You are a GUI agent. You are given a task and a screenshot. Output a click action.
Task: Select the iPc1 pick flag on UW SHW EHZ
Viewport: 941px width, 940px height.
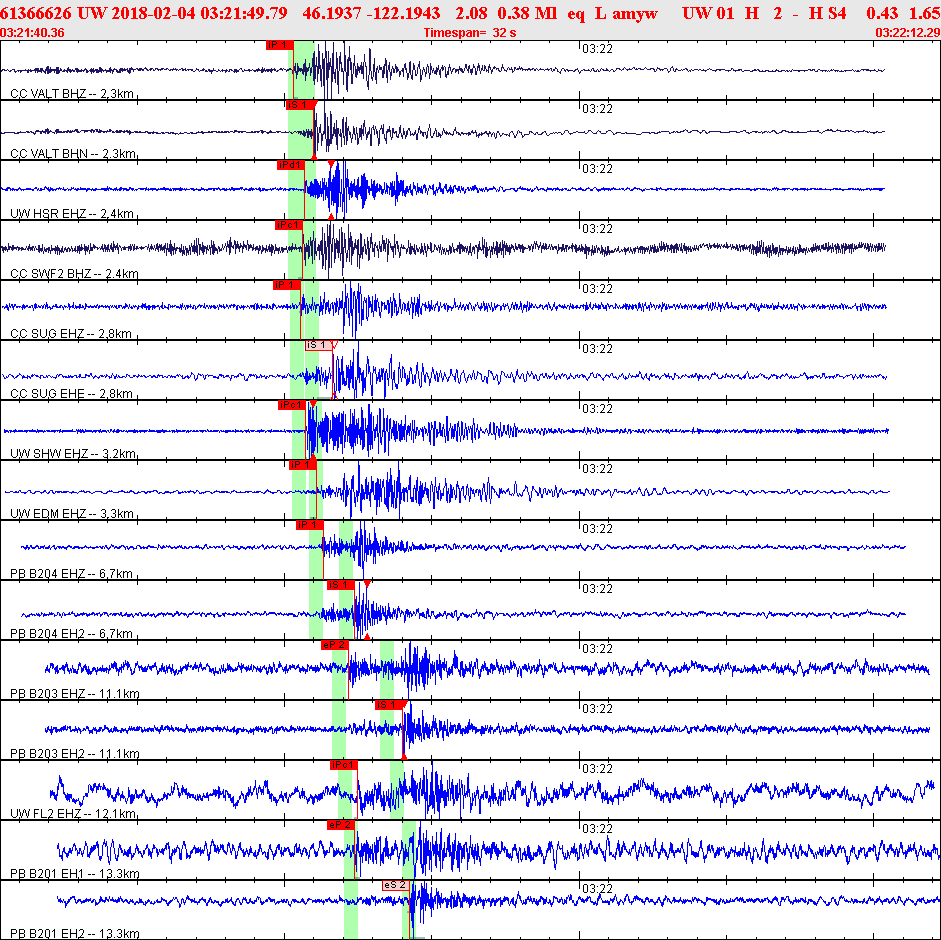291,405
